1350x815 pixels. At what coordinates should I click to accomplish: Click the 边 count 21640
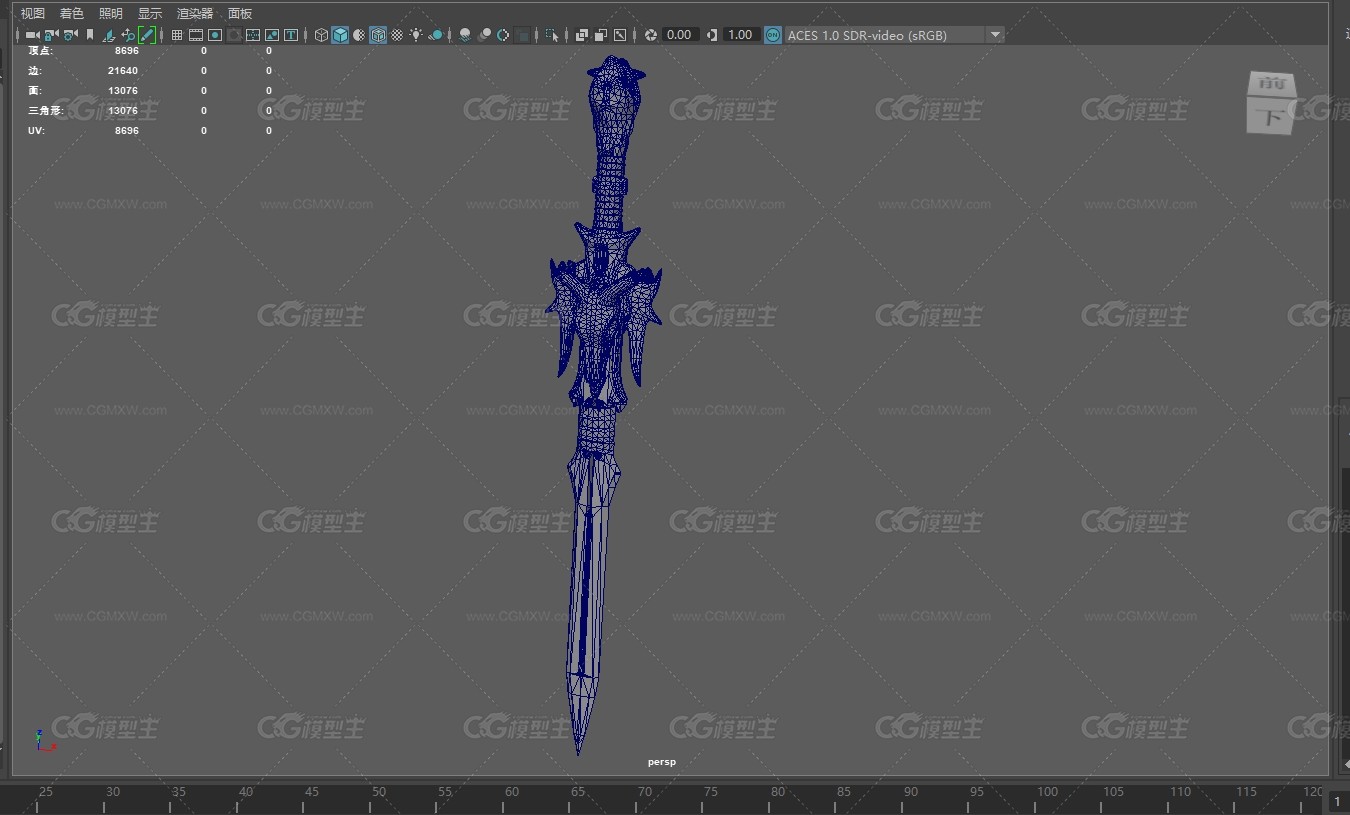click(x=123, y=71)
